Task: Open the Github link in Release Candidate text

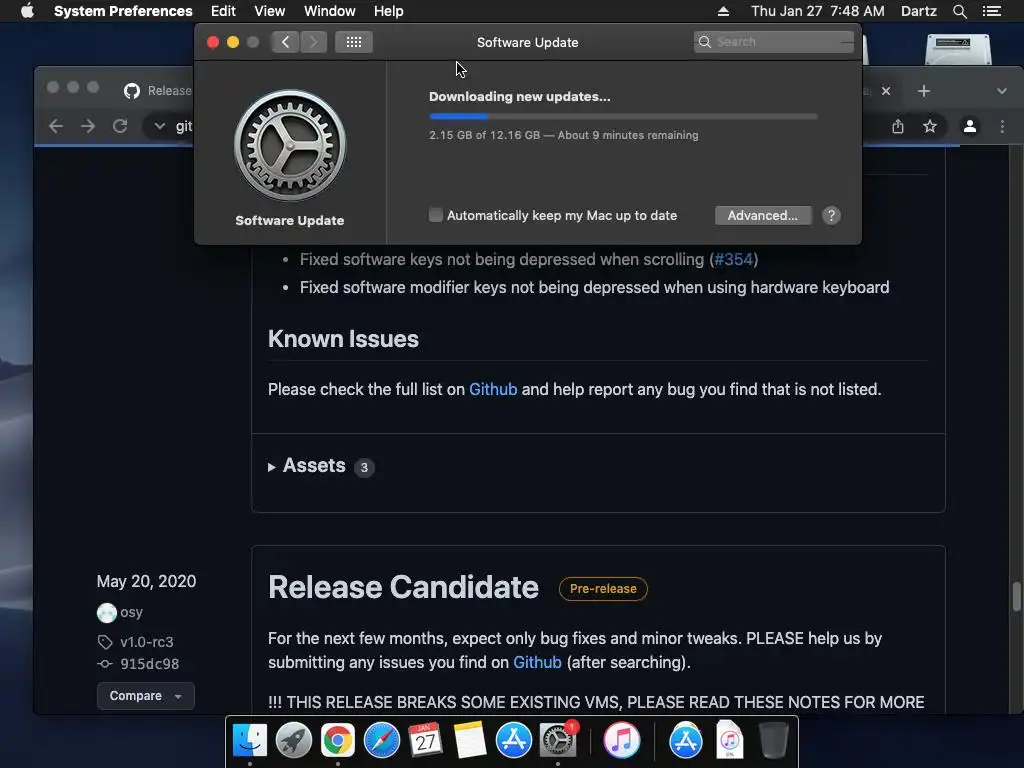Action: (x=537, y=662)
